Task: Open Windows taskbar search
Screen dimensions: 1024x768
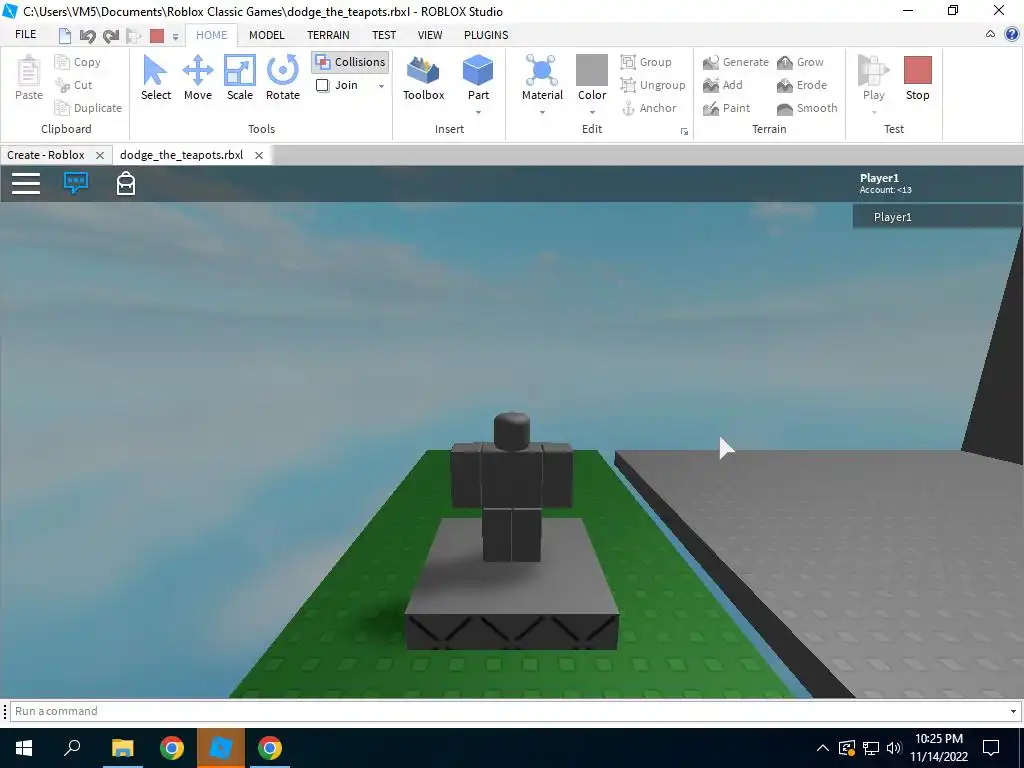Action: point(72,748)
